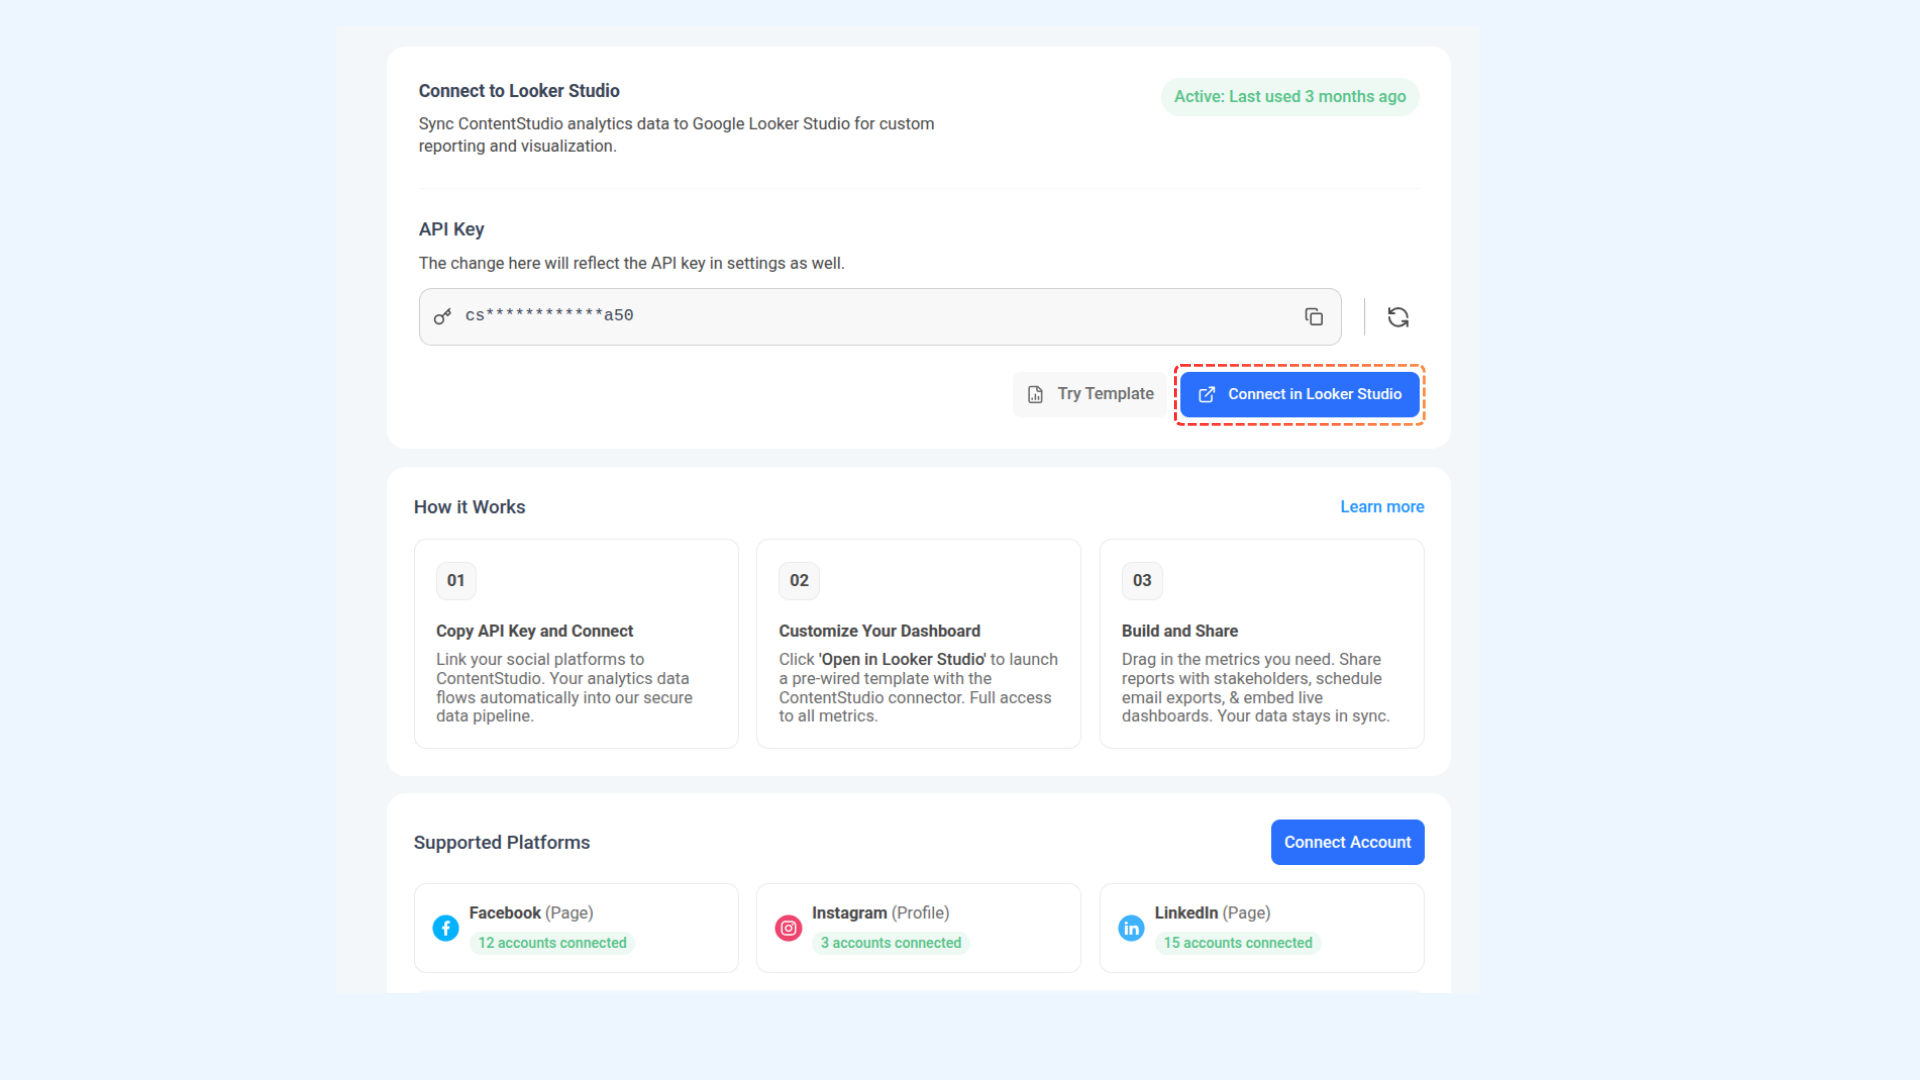Click the 'change here will reflect' note
This screenshot has width=1920, height=1080.
[x=632, y=263]
